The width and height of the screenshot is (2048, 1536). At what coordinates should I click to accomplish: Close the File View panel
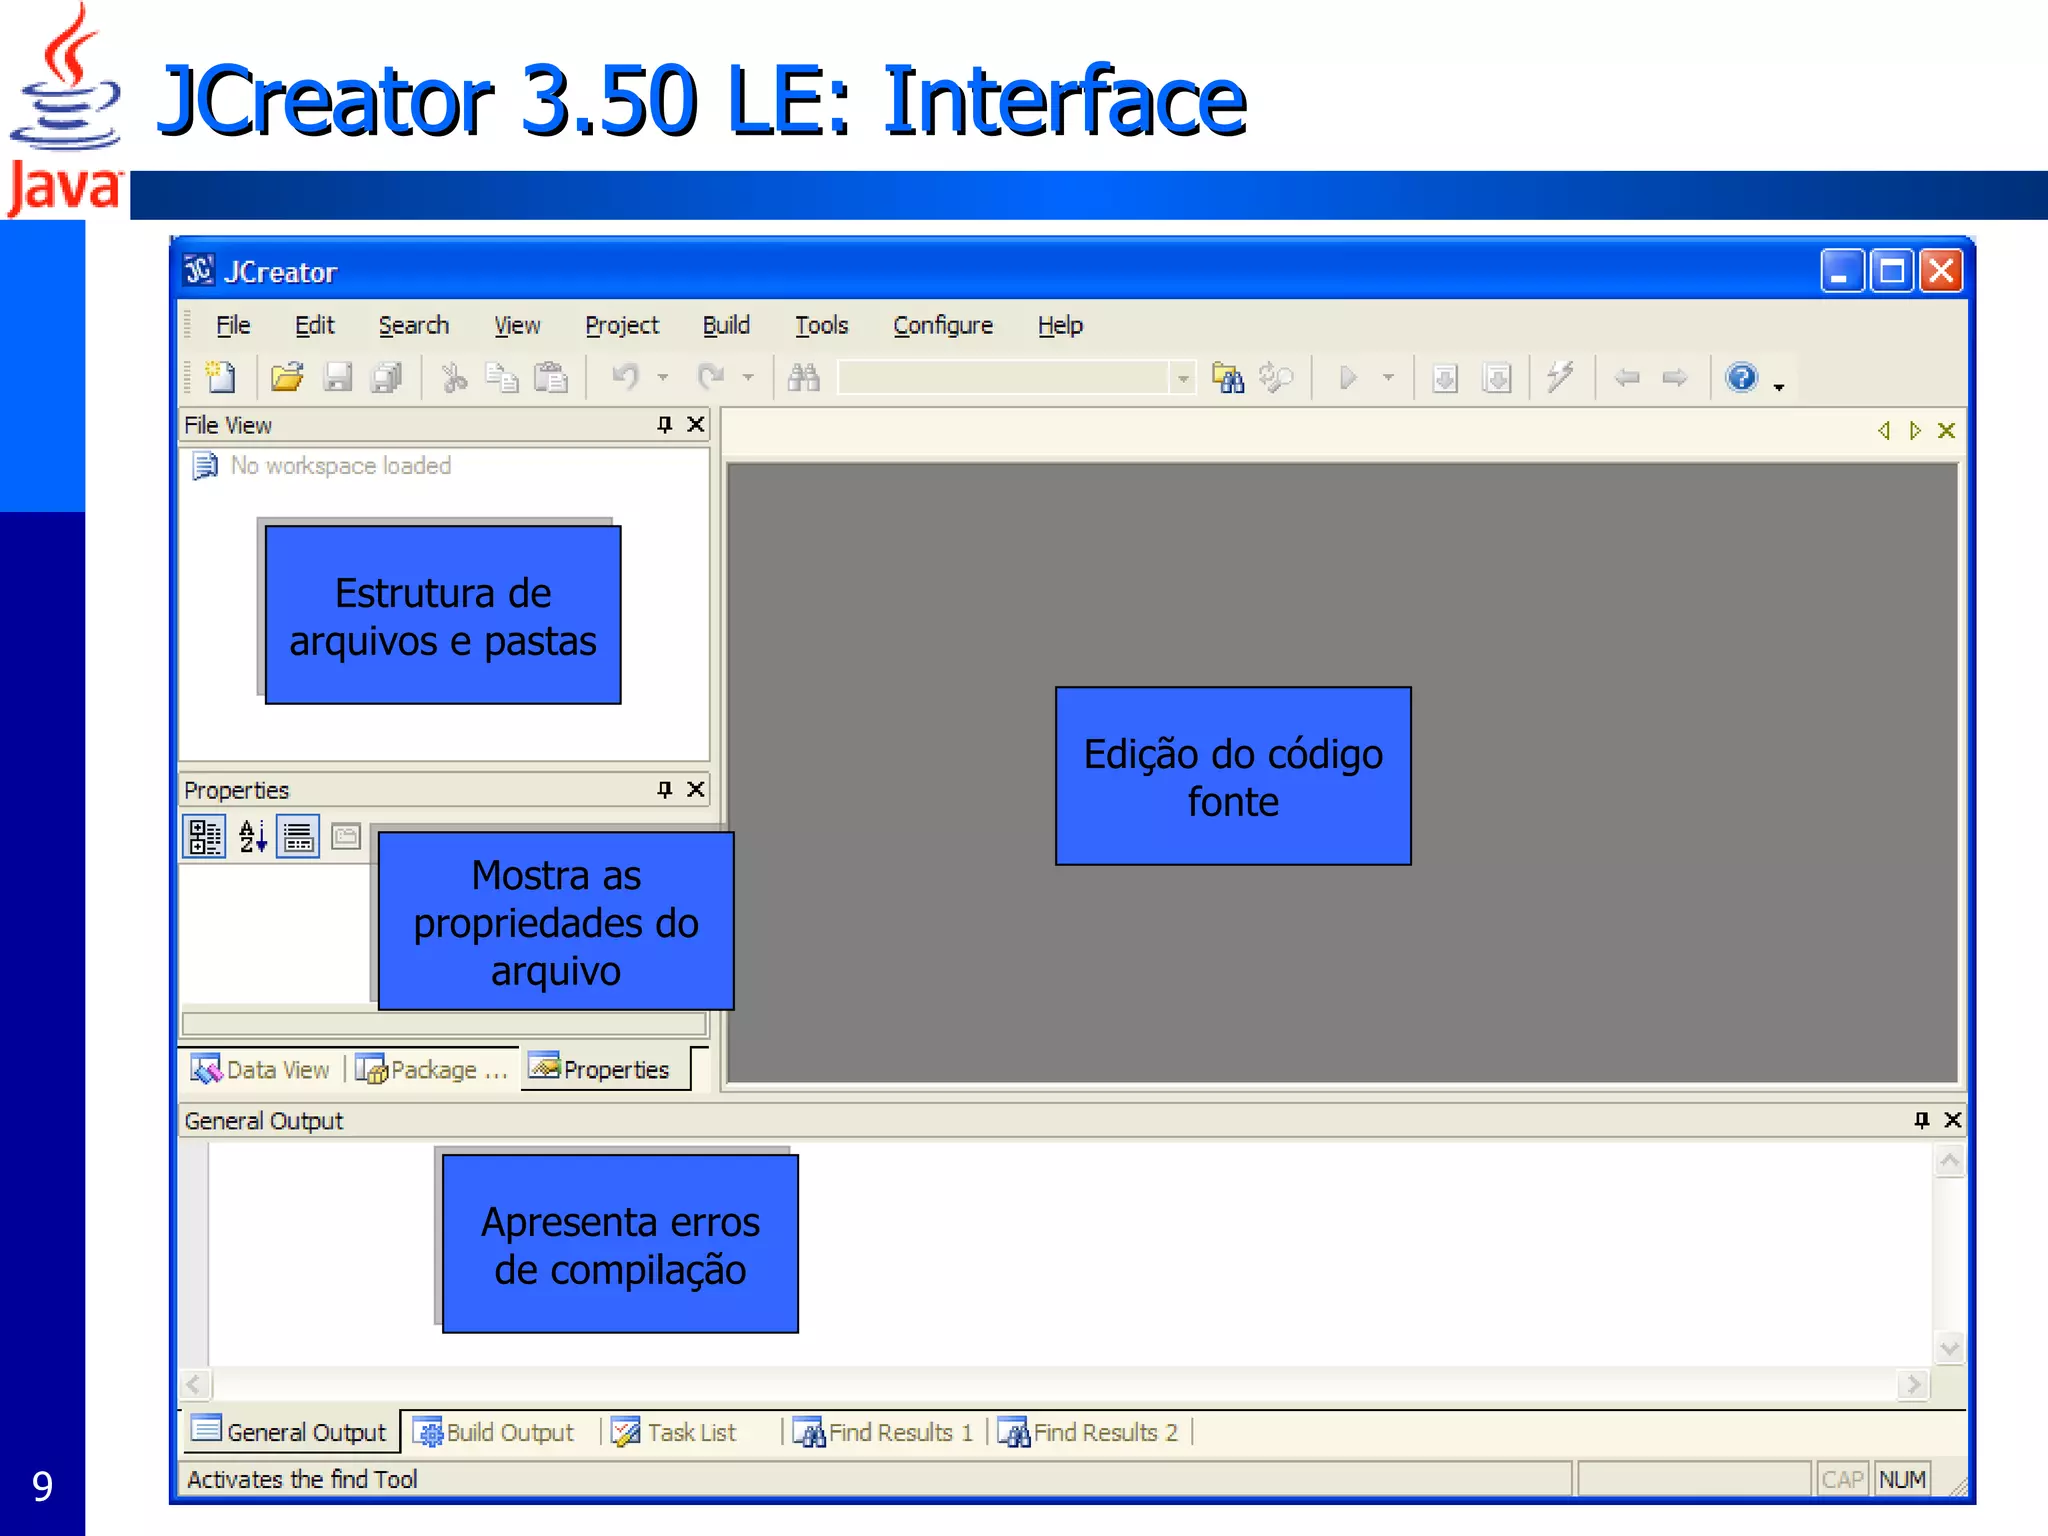[x=696, y=425]
